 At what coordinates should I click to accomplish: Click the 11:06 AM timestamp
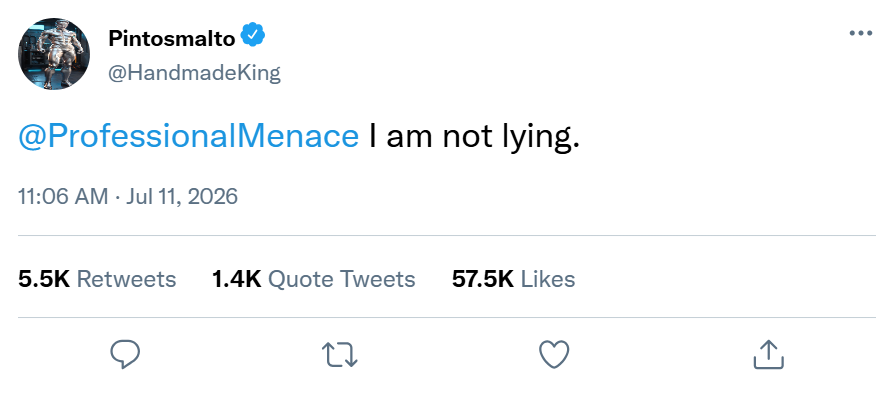pyautogui.click(x=63, y=196)
